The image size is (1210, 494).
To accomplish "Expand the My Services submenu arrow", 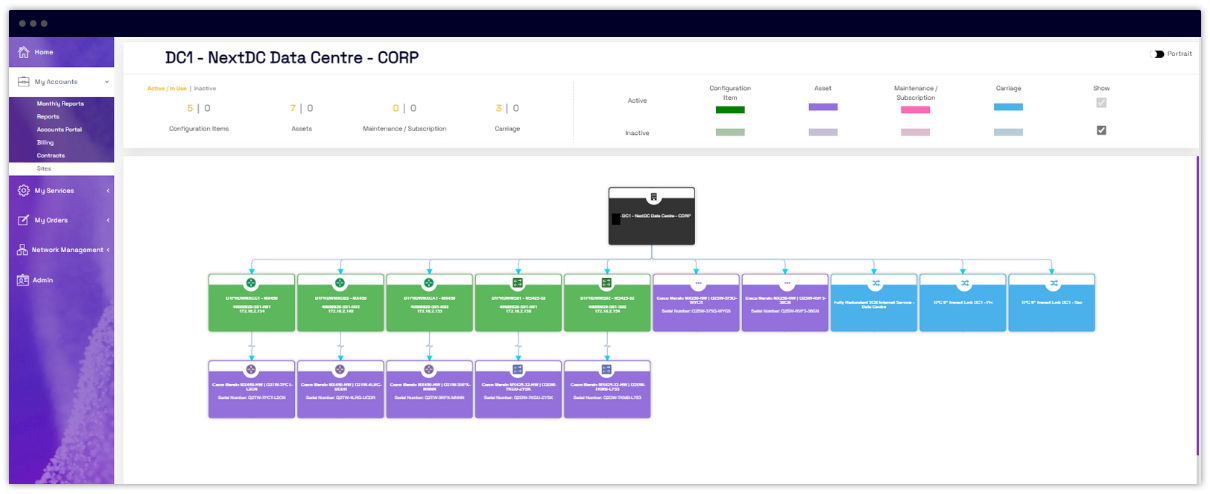I will tap(107, 190).
